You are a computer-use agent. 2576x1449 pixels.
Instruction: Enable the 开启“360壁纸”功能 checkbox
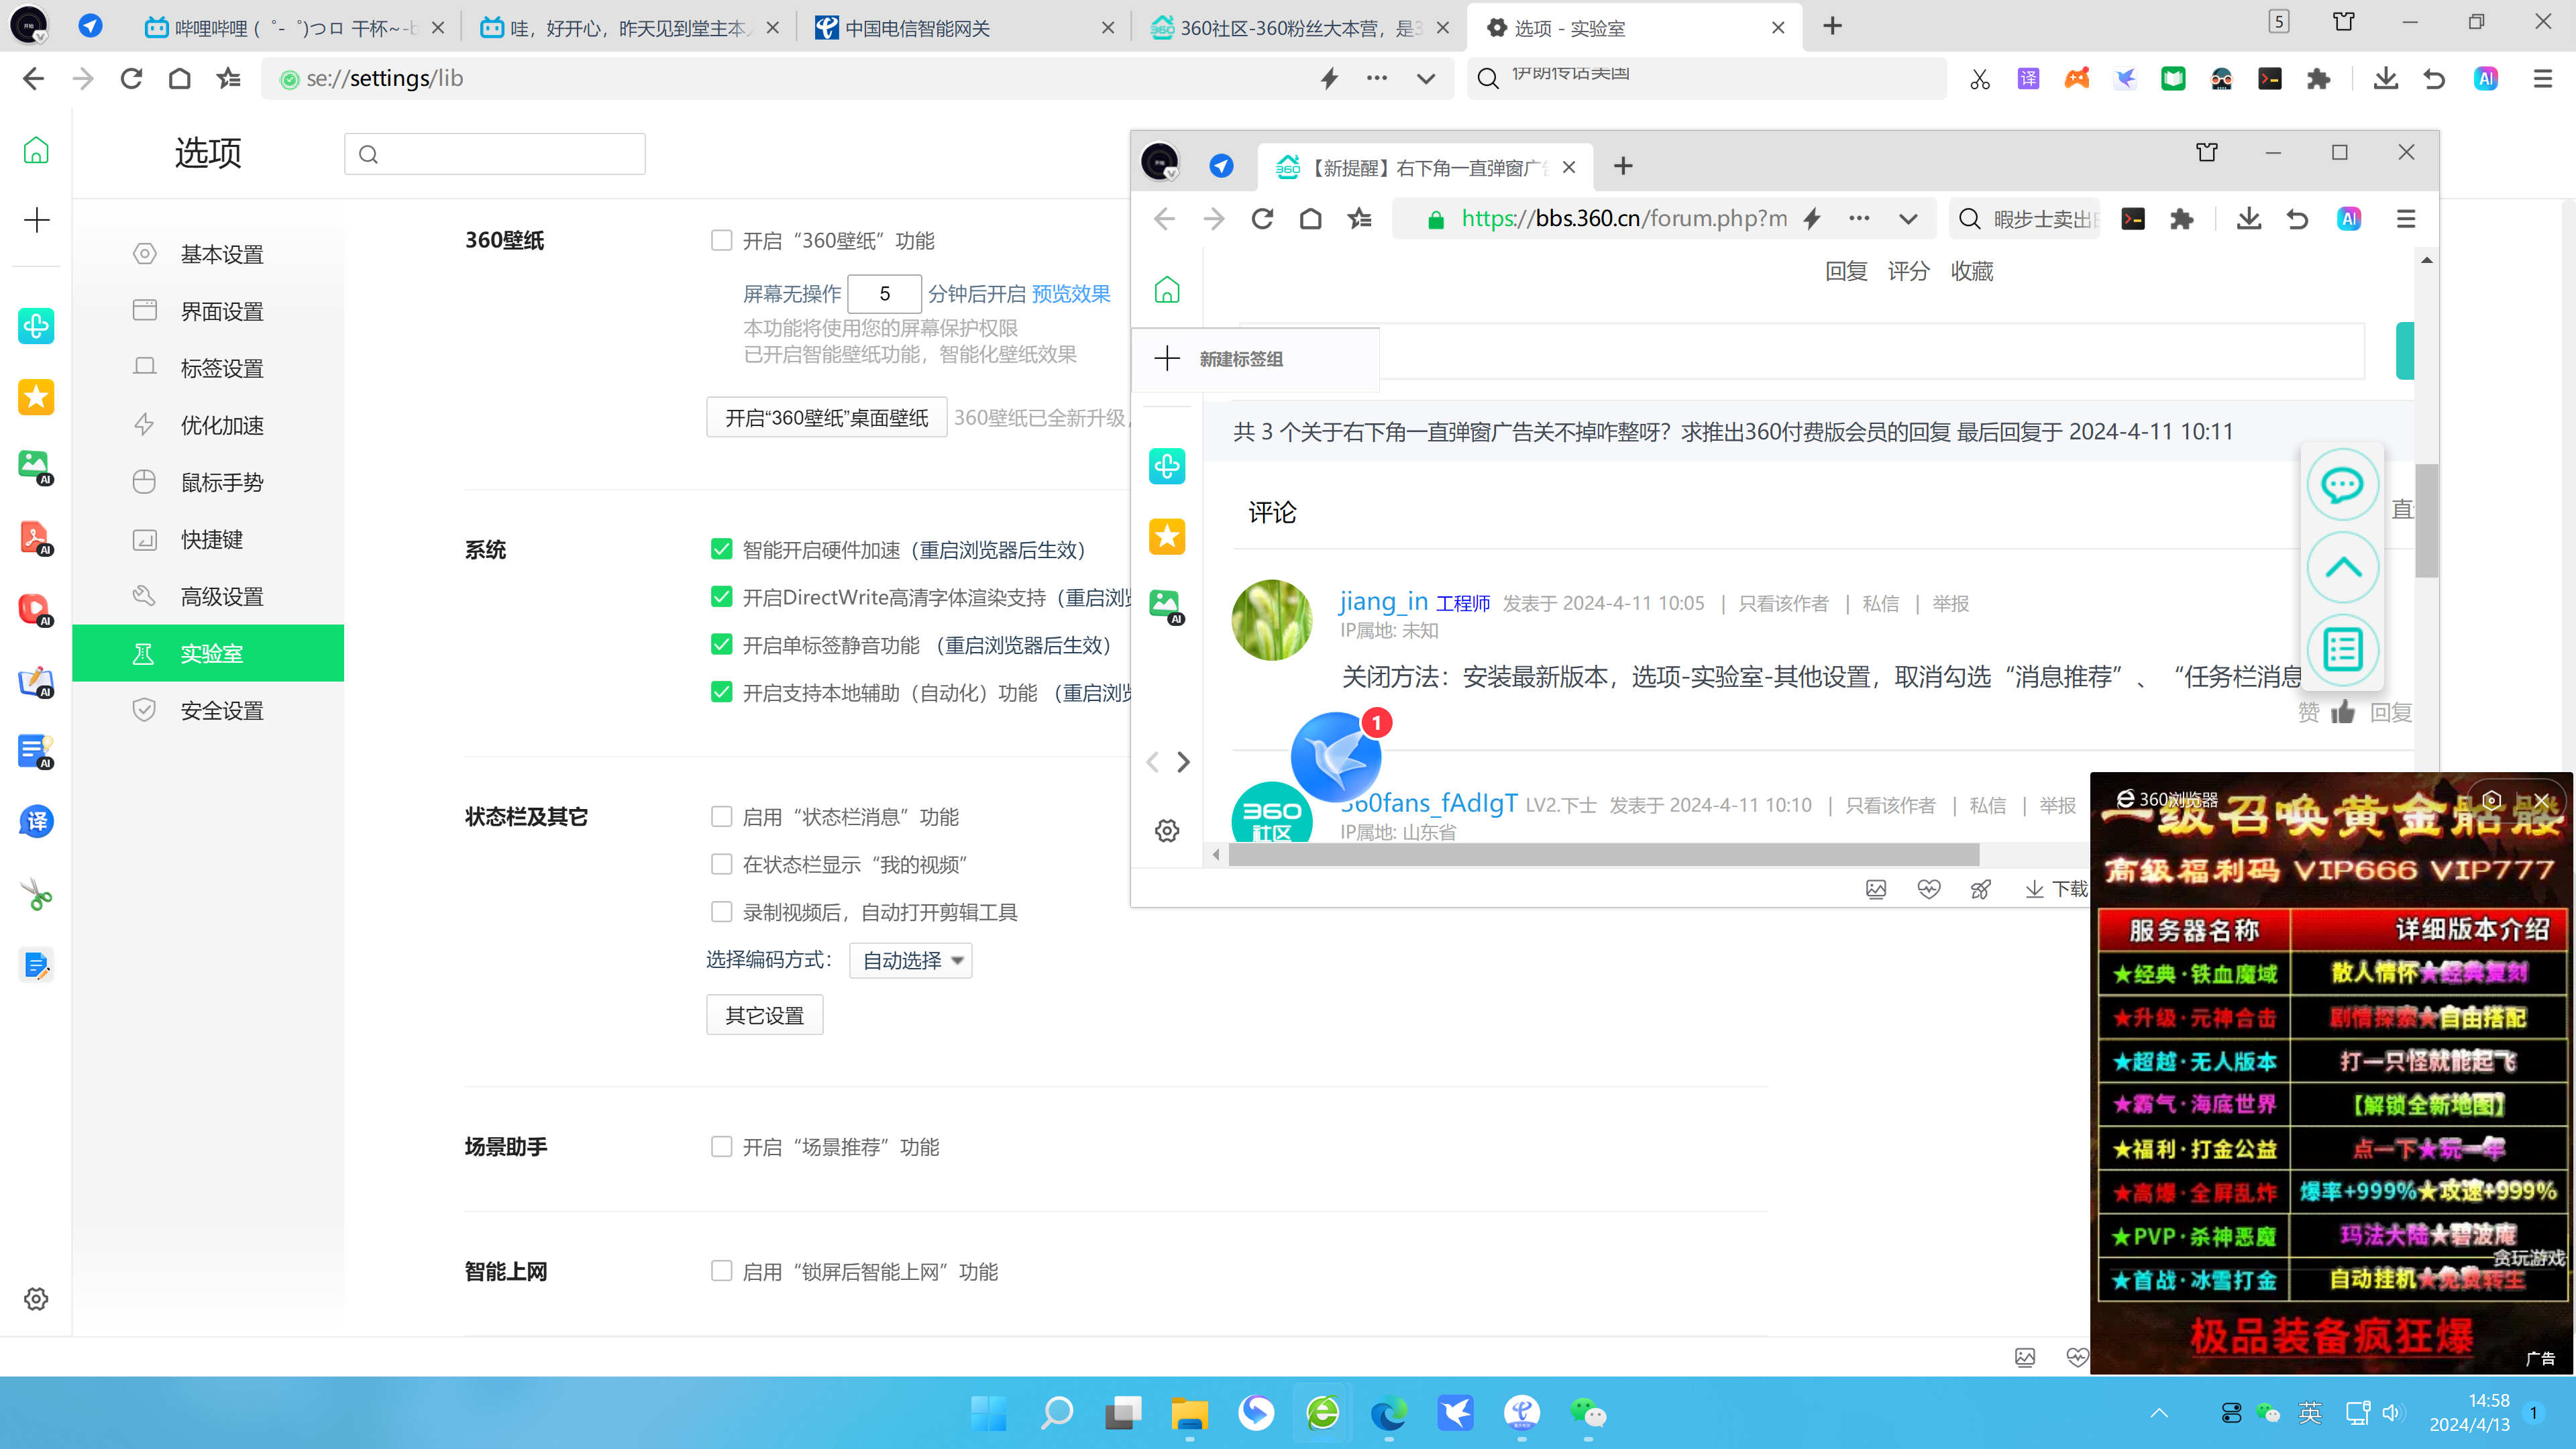[721, 240]
